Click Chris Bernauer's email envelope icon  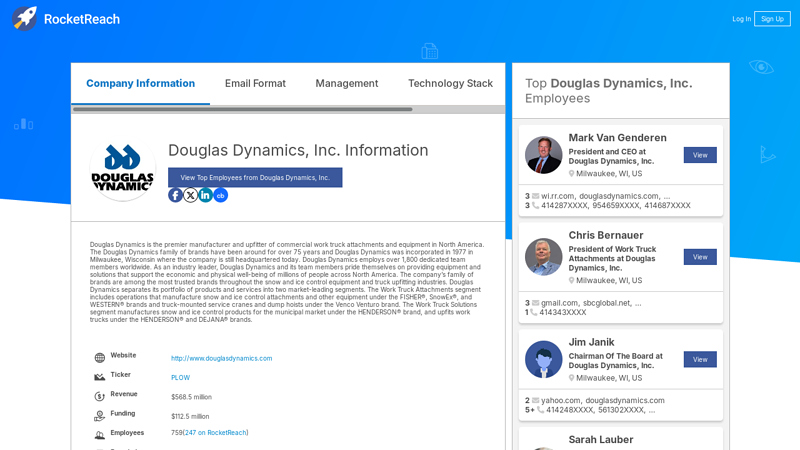point(535,303)
